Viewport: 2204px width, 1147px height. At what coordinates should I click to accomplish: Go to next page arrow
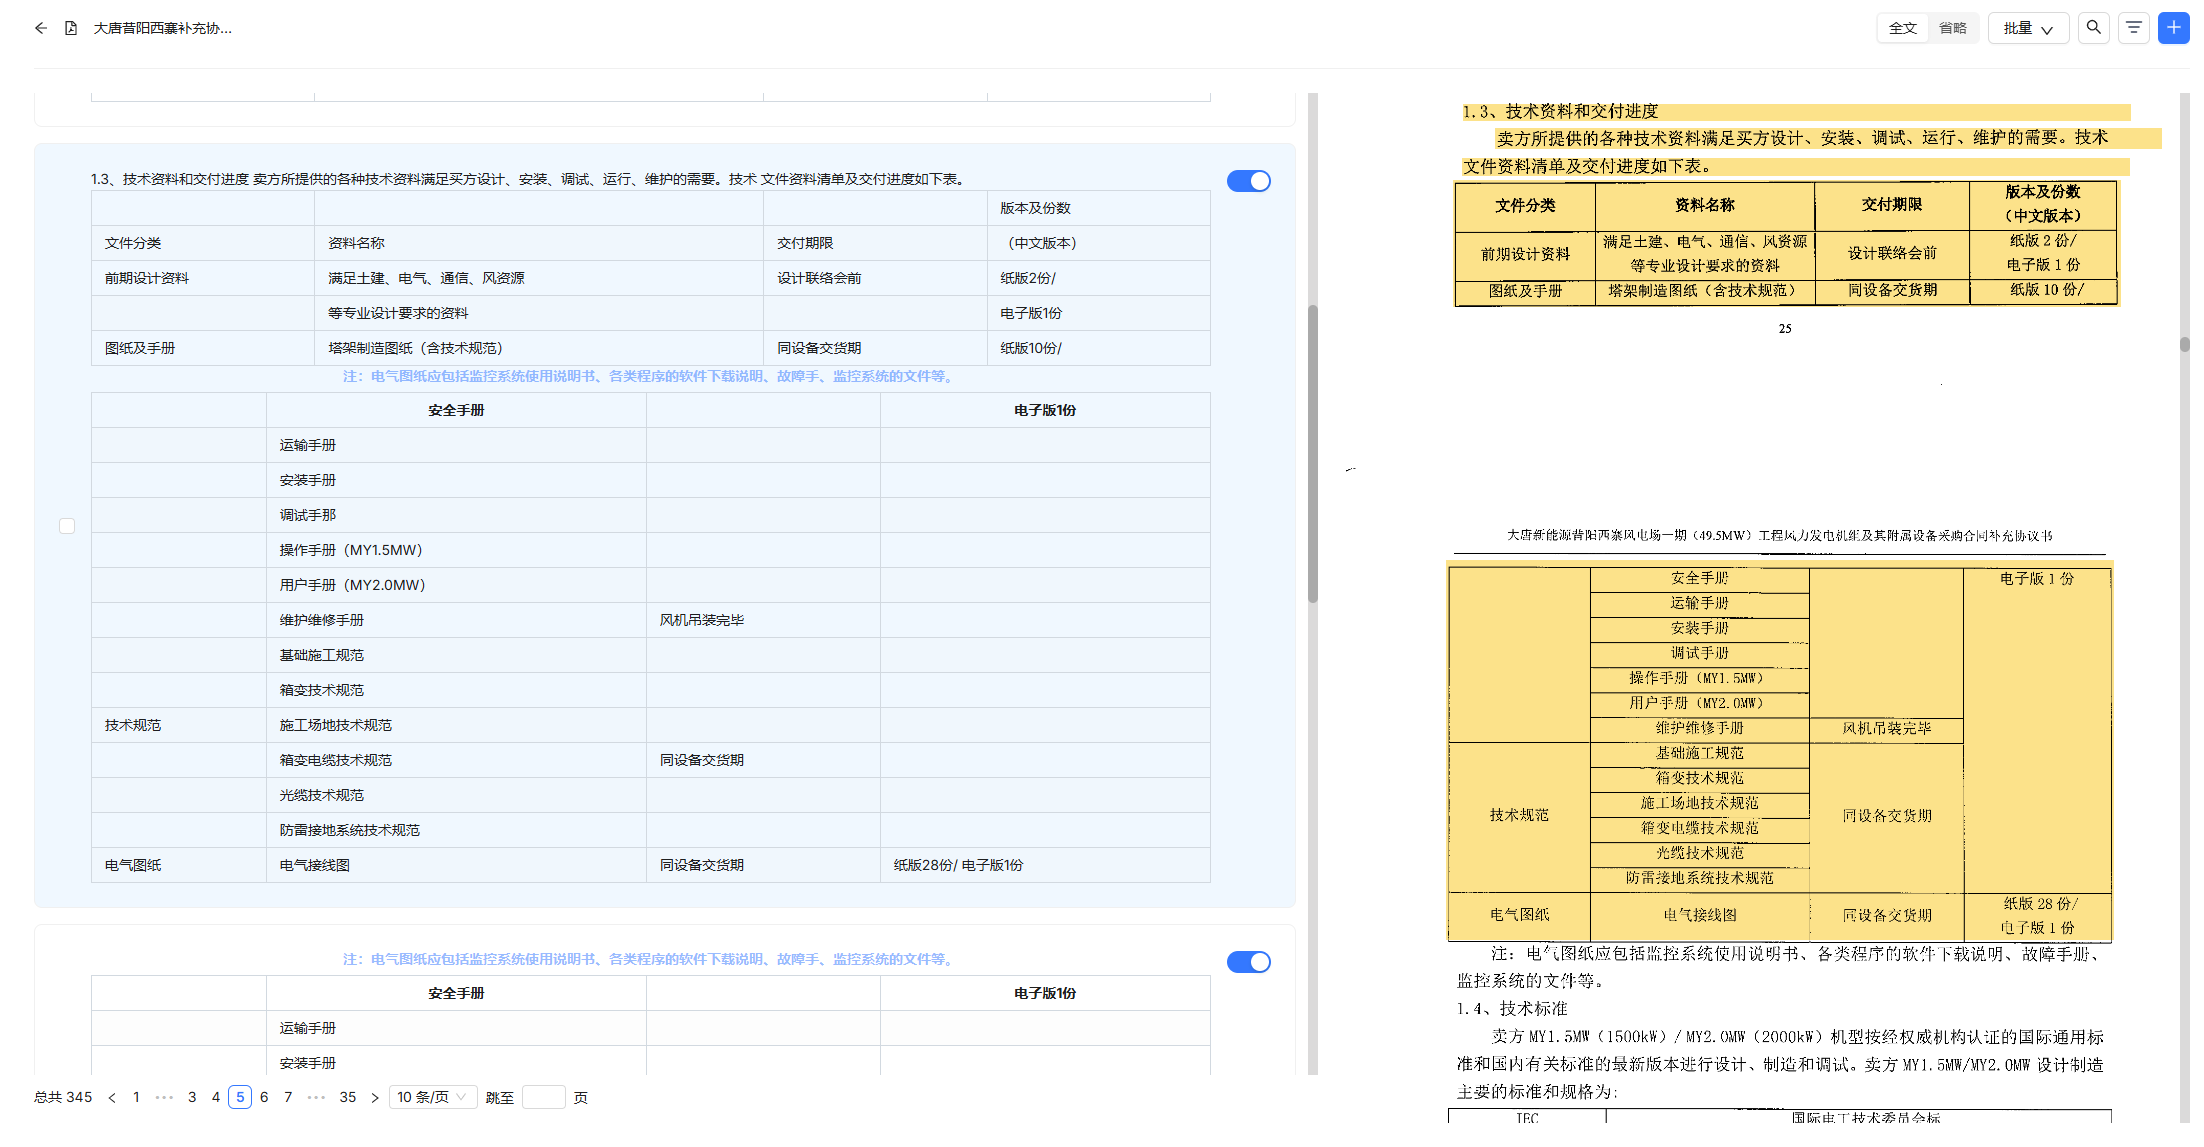(375, 1098)
